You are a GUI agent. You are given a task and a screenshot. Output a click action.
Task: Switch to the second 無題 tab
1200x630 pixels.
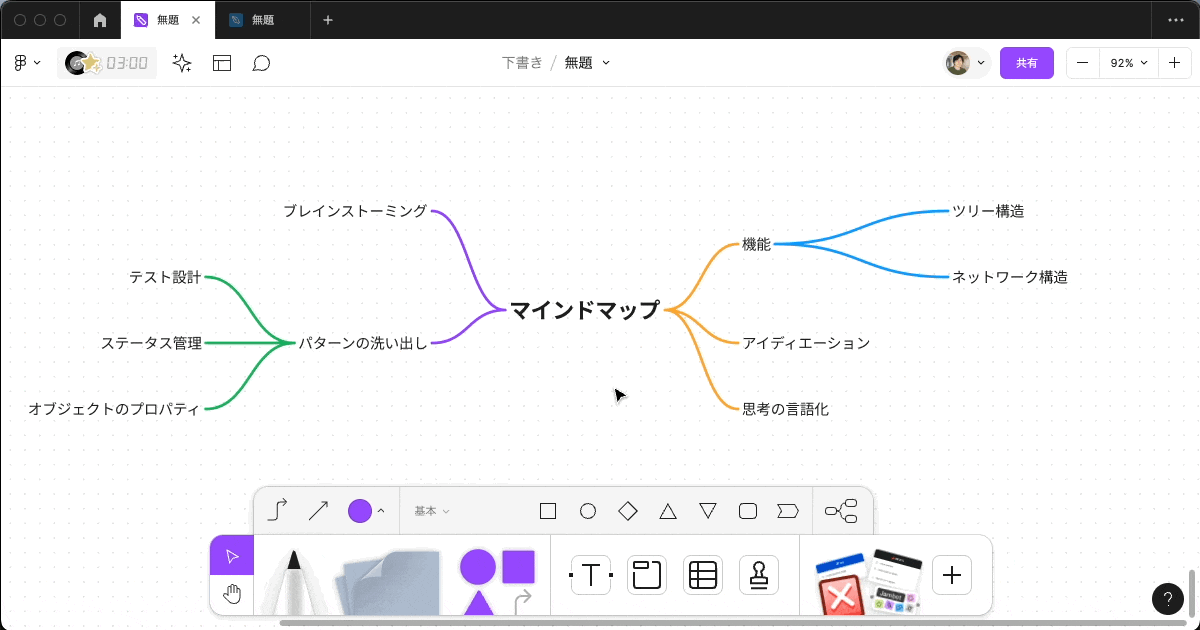(262, 20)
